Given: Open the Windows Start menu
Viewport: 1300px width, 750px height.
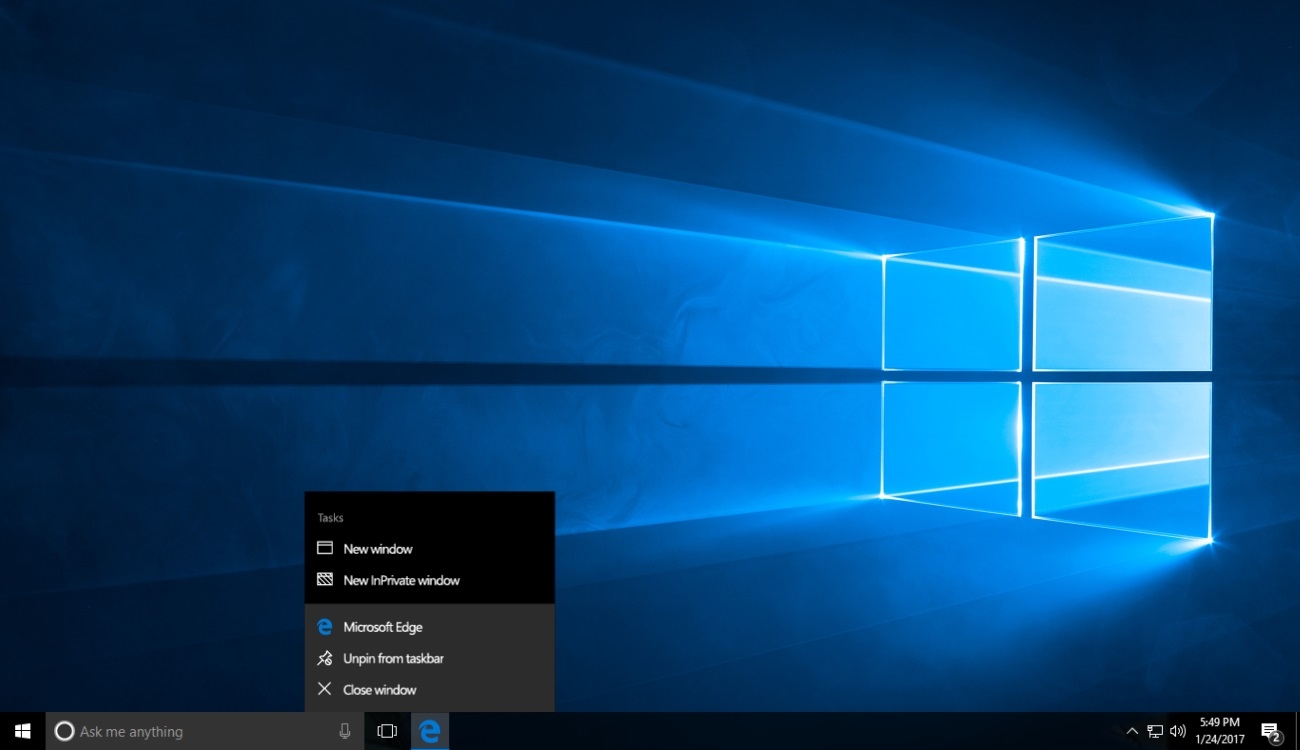Looking at the screenshot, I should (22, 731).
